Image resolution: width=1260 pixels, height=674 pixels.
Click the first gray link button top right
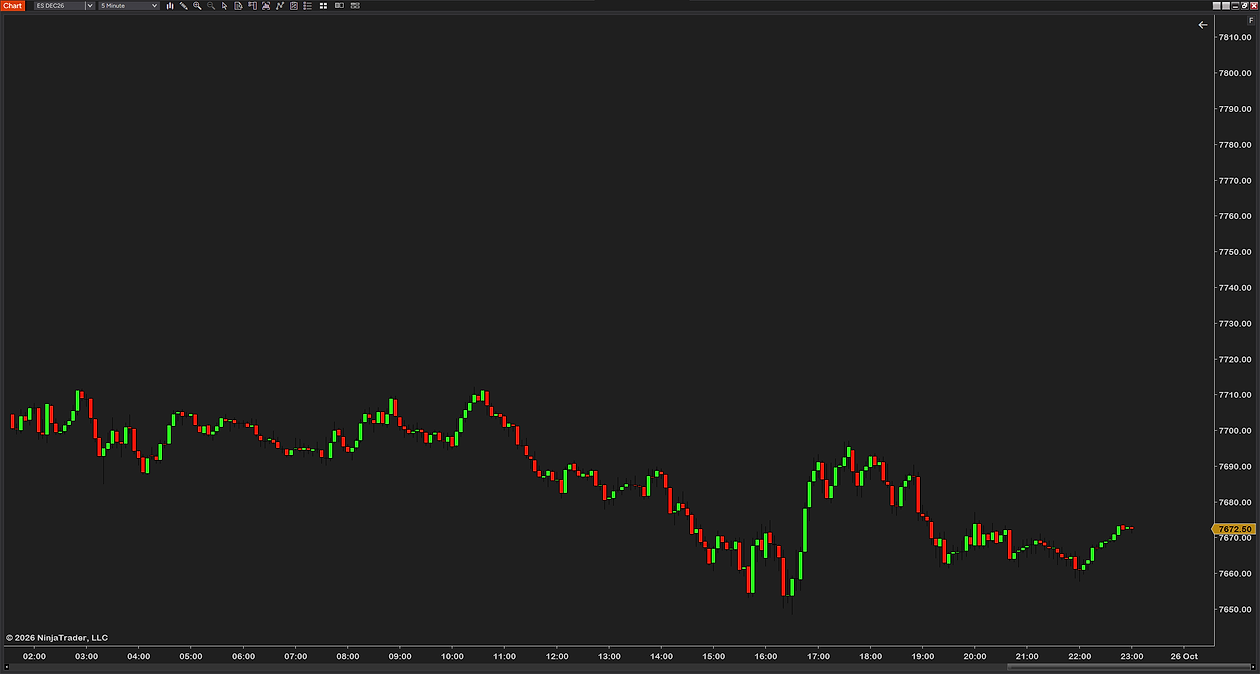1217,6
